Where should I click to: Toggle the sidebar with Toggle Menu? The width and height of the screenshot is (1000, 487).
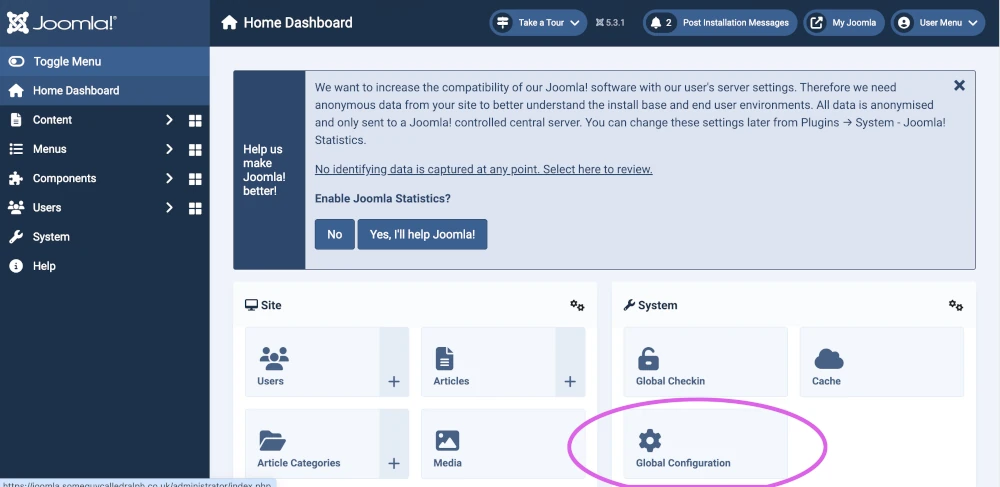pos(105,61)
